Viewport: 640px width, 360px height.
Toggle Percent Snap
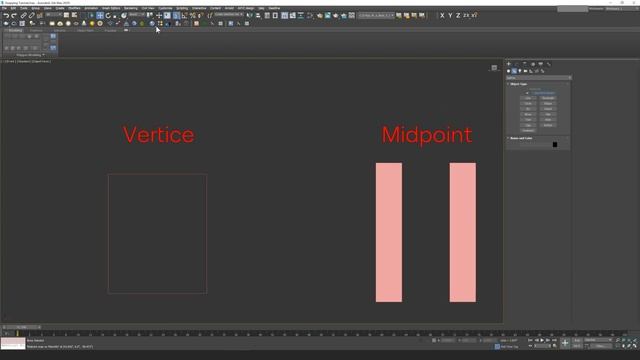pos(192,16)
